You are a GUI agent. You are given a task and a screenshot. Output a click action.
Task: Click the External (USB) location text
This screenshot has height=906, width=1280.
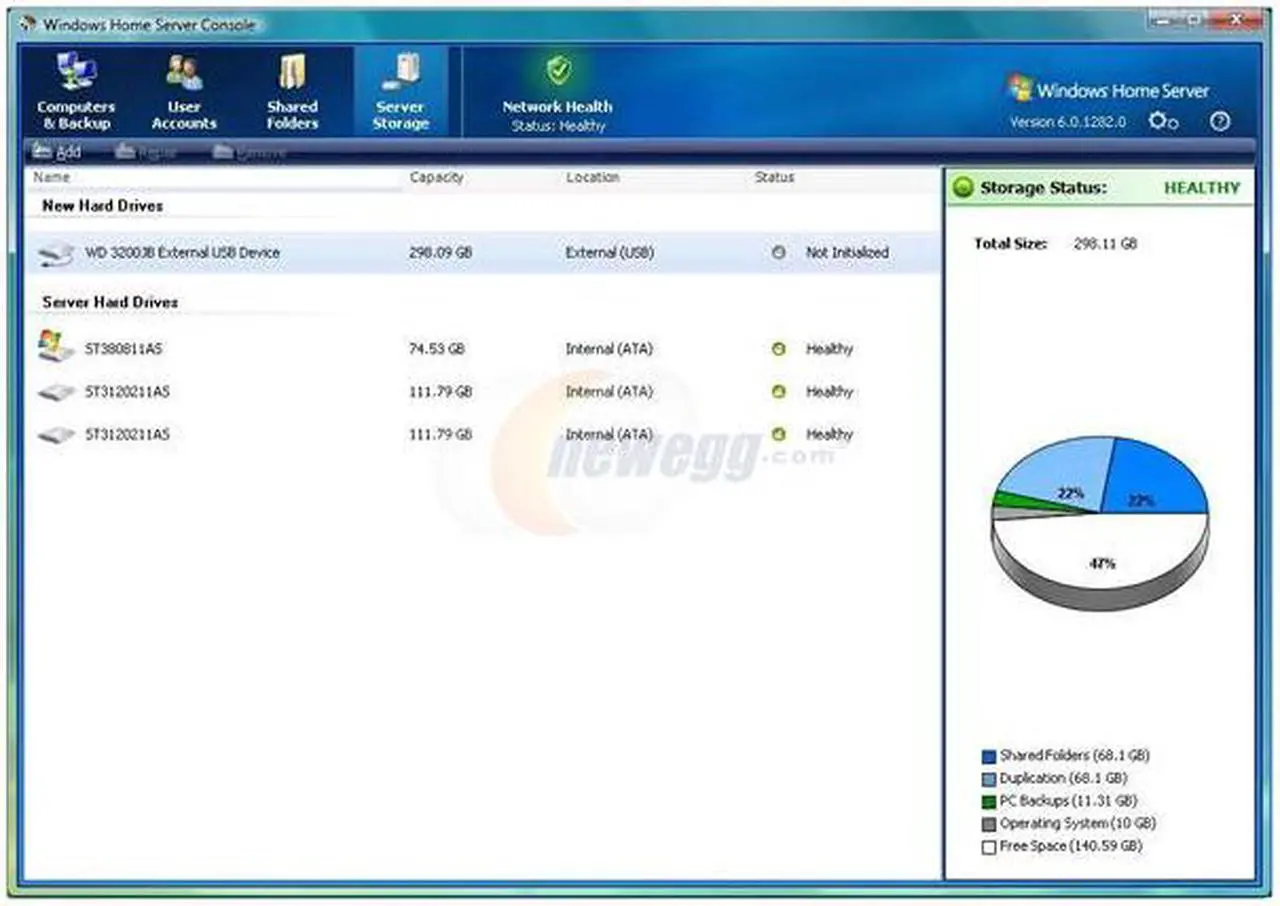(x=609, y=253)
